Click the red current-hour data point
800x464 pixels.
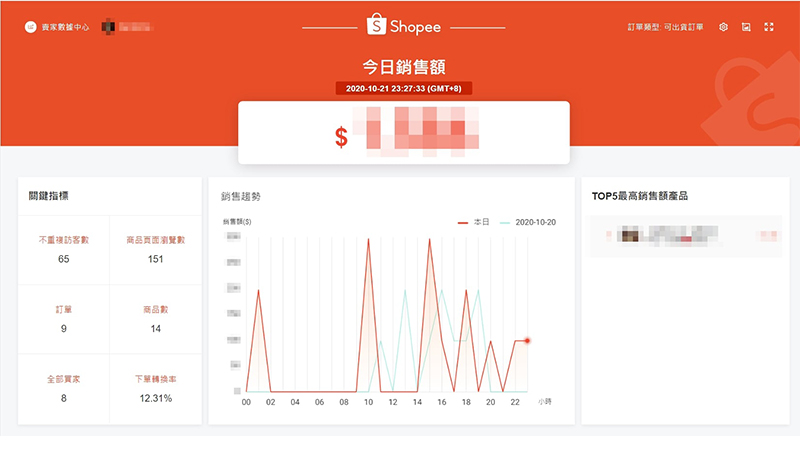coord(527,340)
